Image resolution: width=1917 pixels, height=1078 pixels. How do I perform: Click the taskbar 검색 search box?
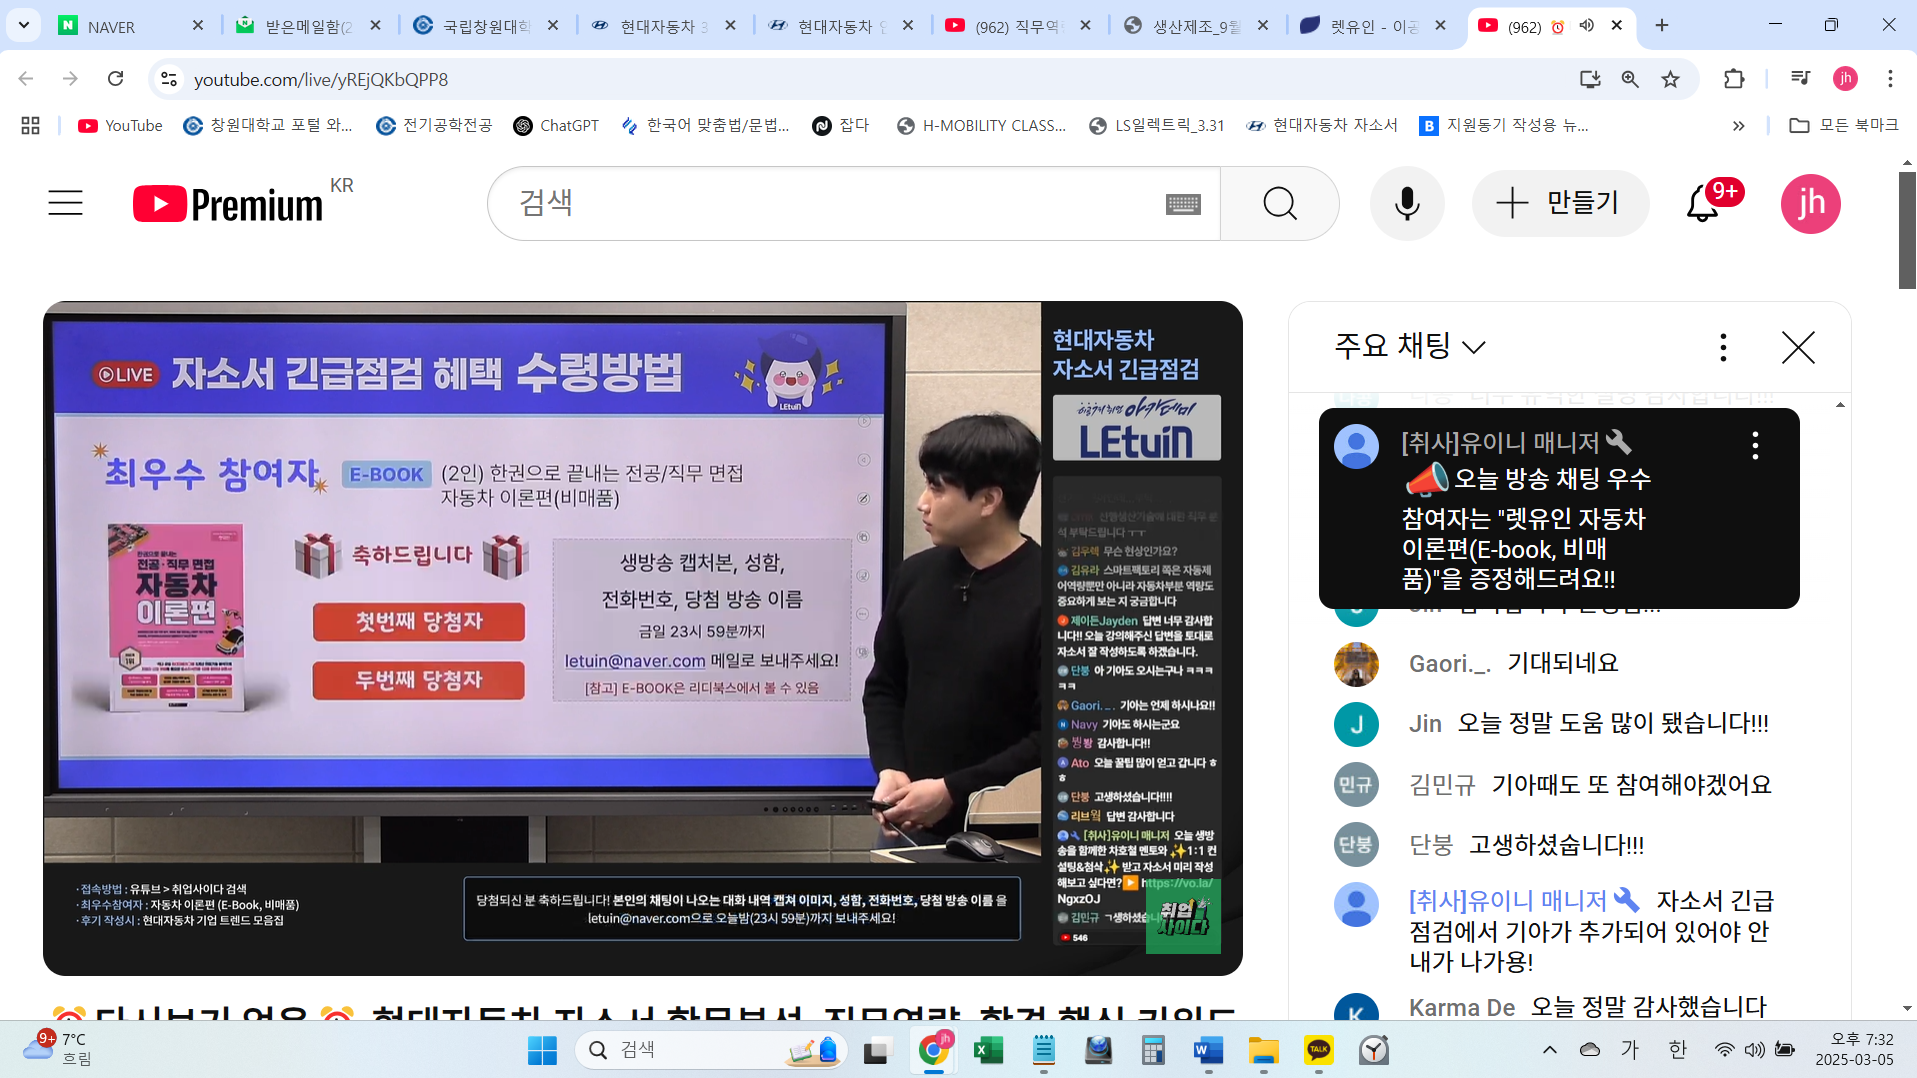(711, 1050)
